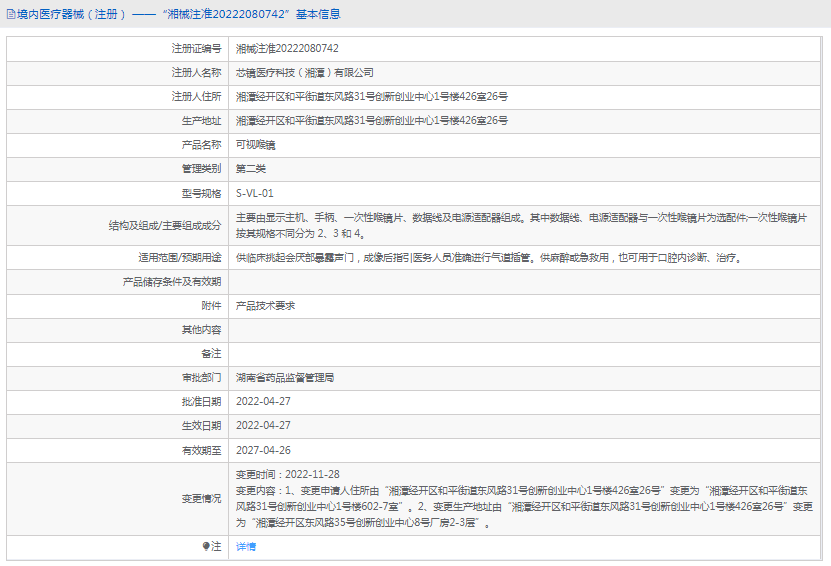831x566 pixels.
Task: Click the 附件 row label
Action: click(x=211, y=306)
